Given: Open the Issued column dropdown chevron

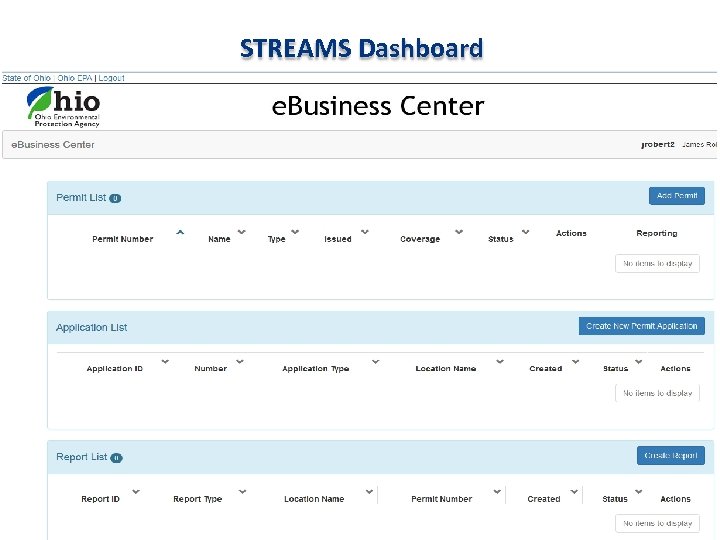Looking at the screenshot, I should 365,232.
